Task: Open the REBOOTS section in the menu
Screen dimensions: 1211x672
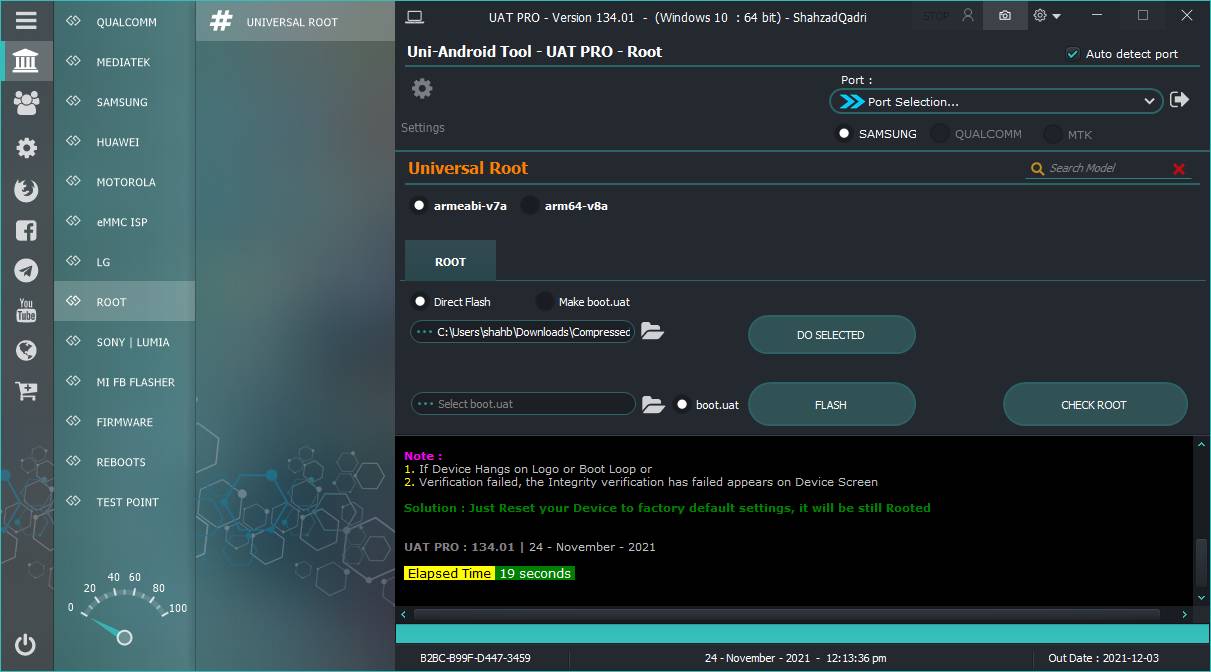Action: point(125,462)
